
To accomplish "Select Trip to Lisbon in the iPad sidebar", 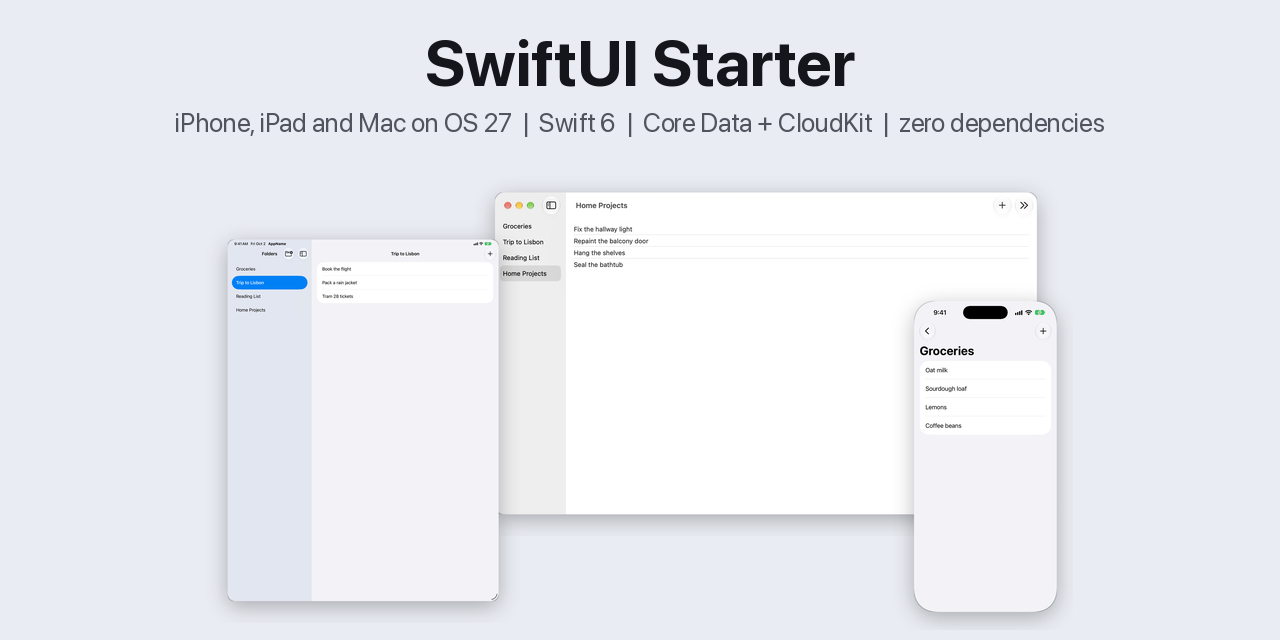I will point(270,283).
